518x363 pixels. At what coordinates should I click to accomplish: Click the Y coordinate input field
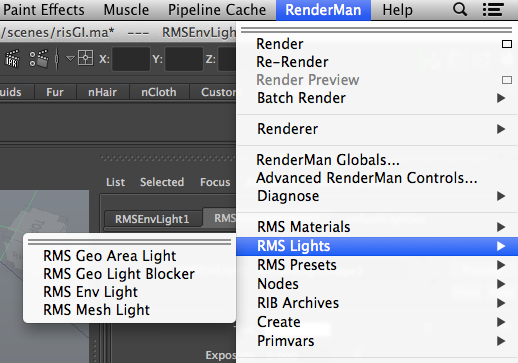pos(184,59)
